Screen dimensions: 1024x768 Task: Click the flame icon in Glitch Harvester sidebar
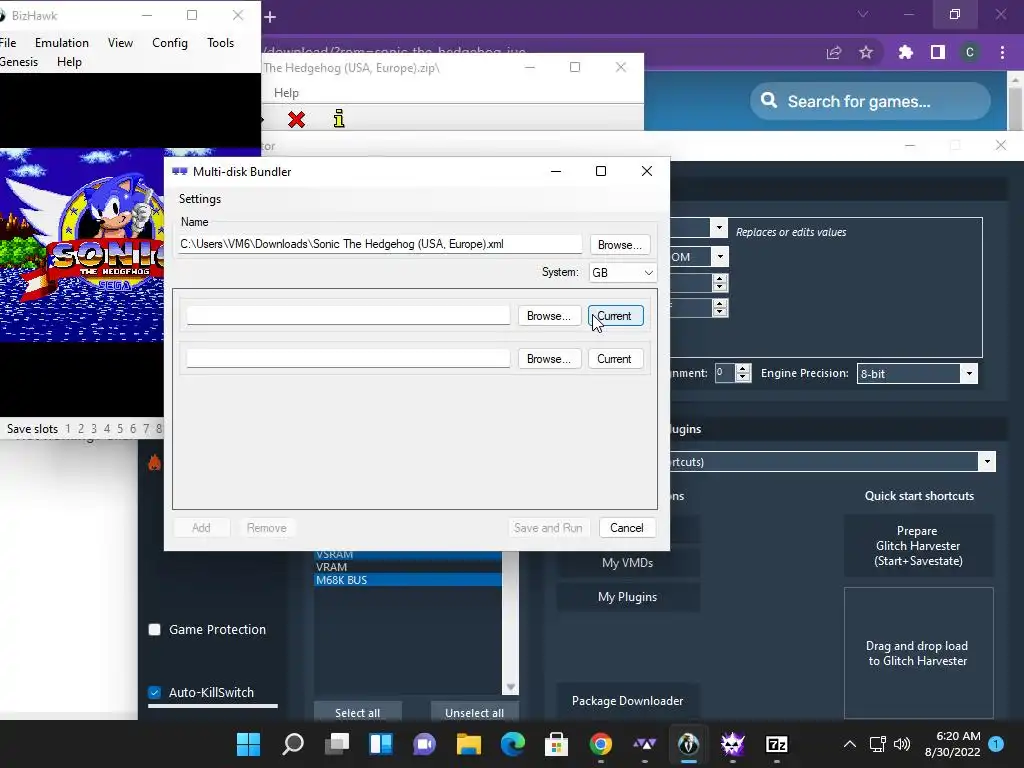tap(154, 463)
